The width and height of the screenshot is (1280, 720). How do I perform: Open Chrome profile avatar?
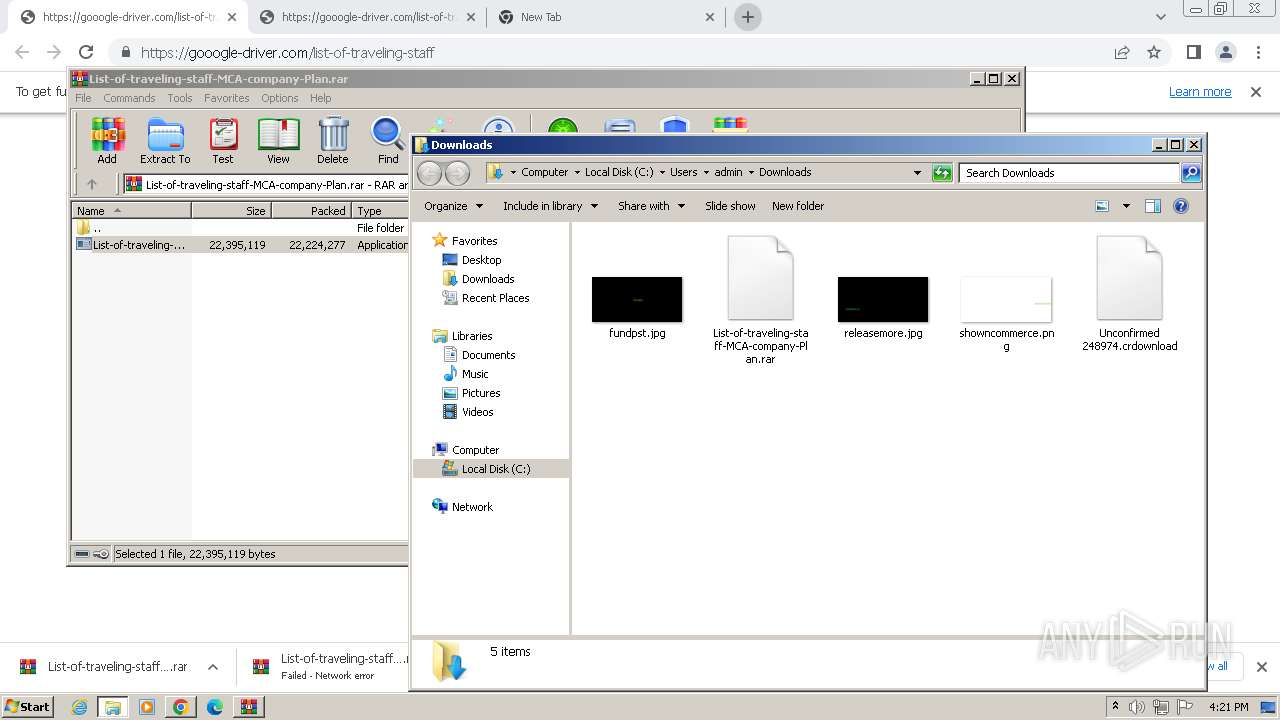1225,52
